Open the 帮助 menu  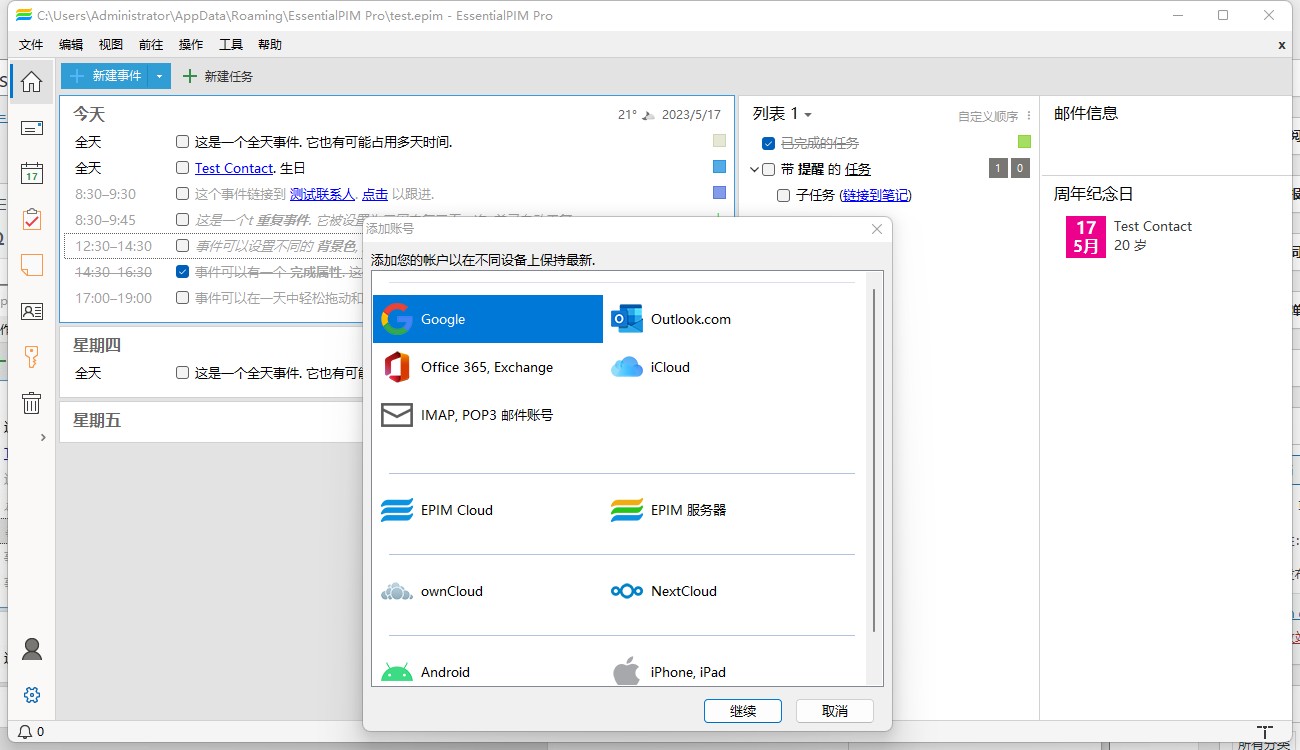coord(270,45)
